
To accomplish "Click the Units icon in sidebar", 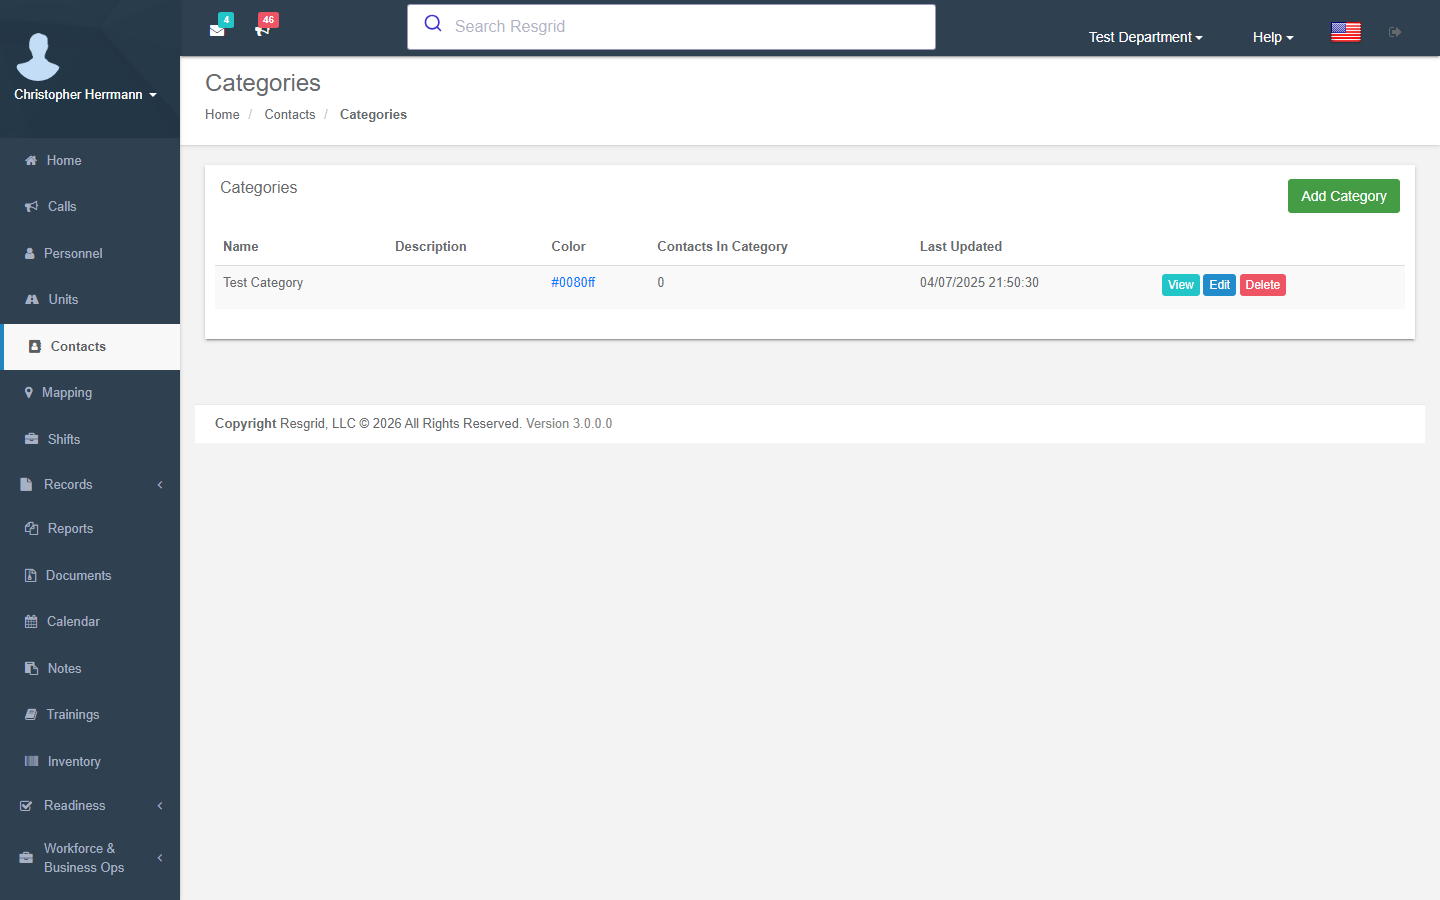I will coord(31,299).
